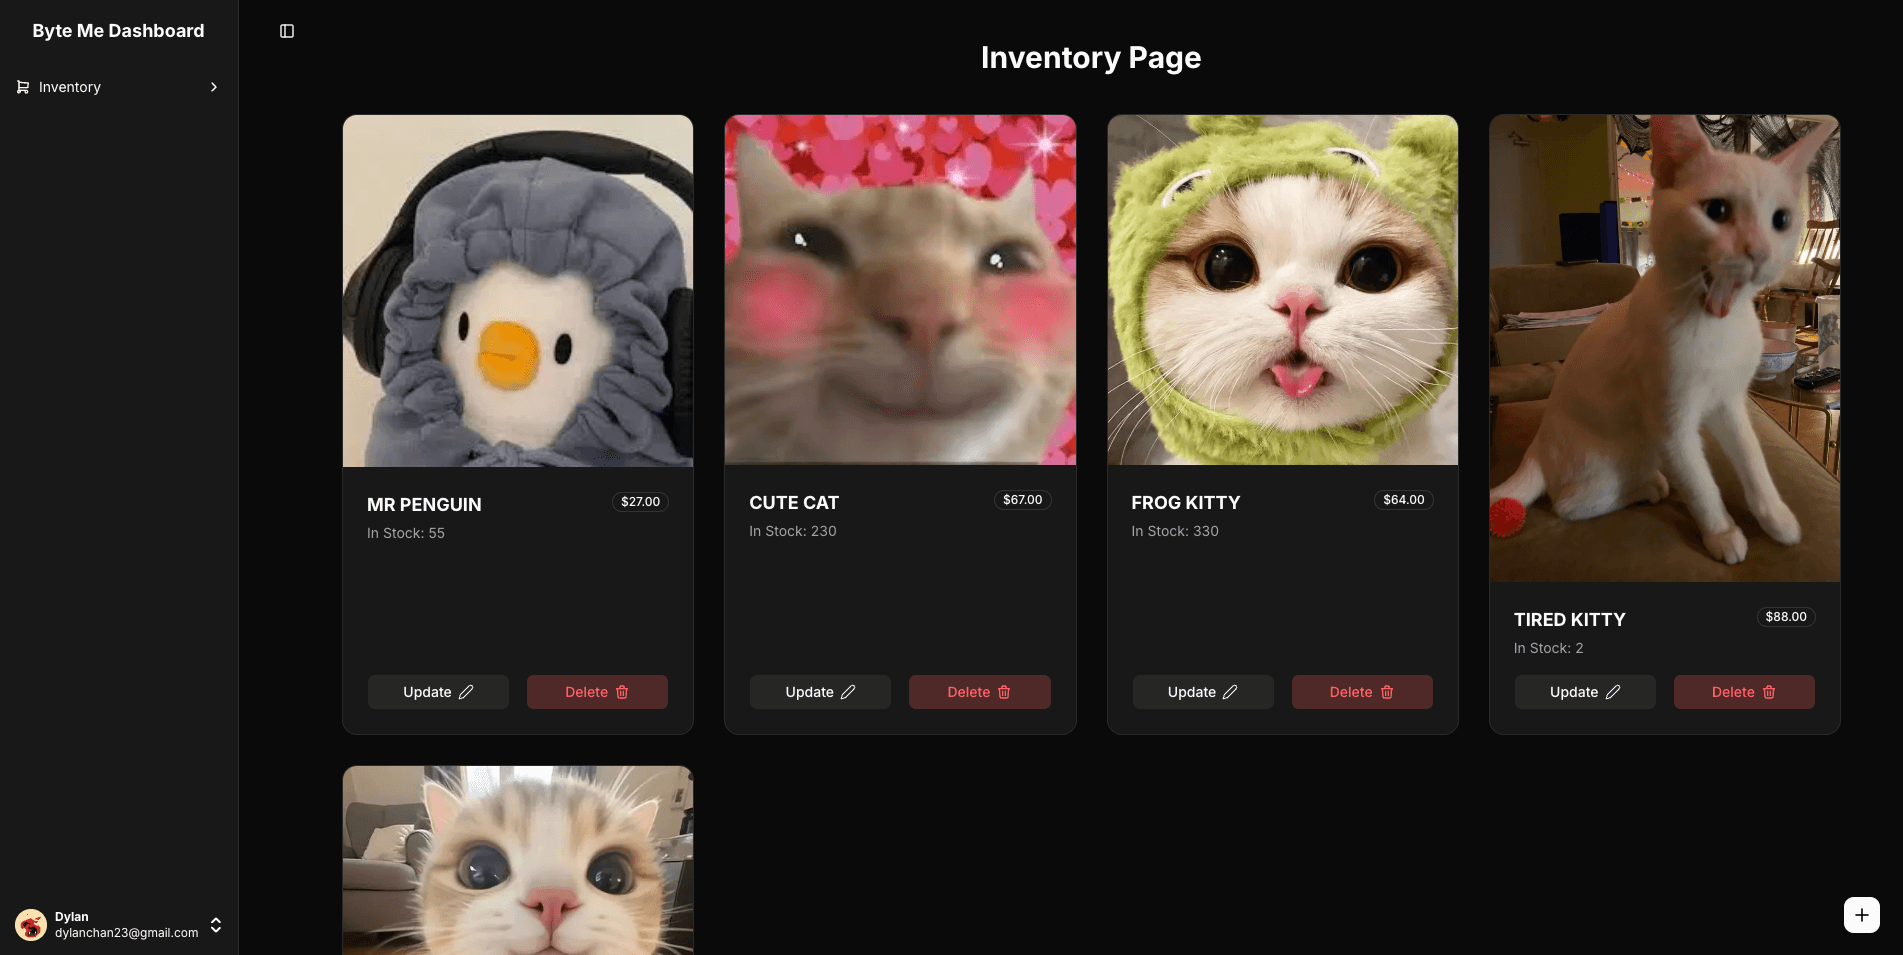Click the Byte Me Dashboard title
This screenshot has width=1903, height=955.
tap(118, 31)
